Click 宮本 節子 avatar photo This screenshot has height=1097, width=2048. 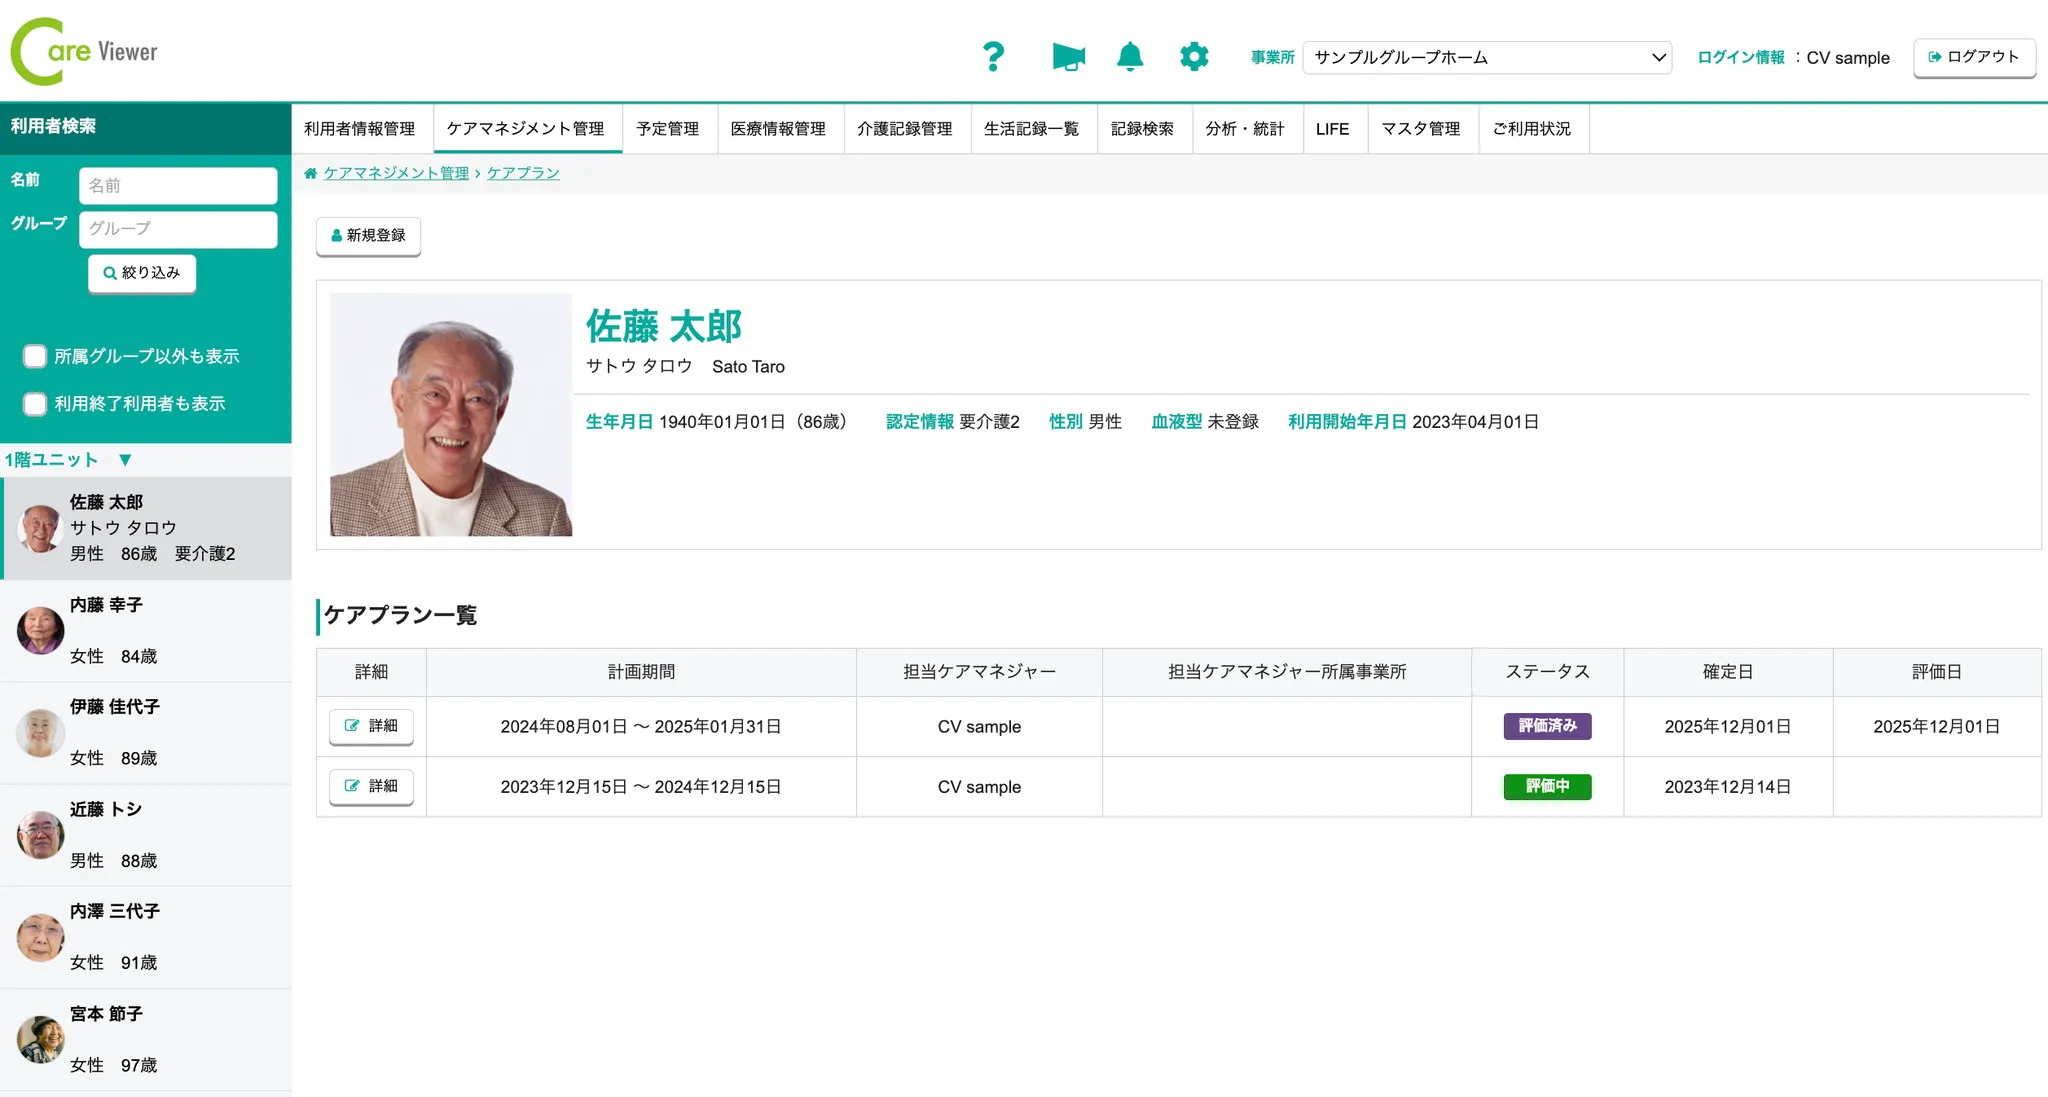[x=40, y=1039]
